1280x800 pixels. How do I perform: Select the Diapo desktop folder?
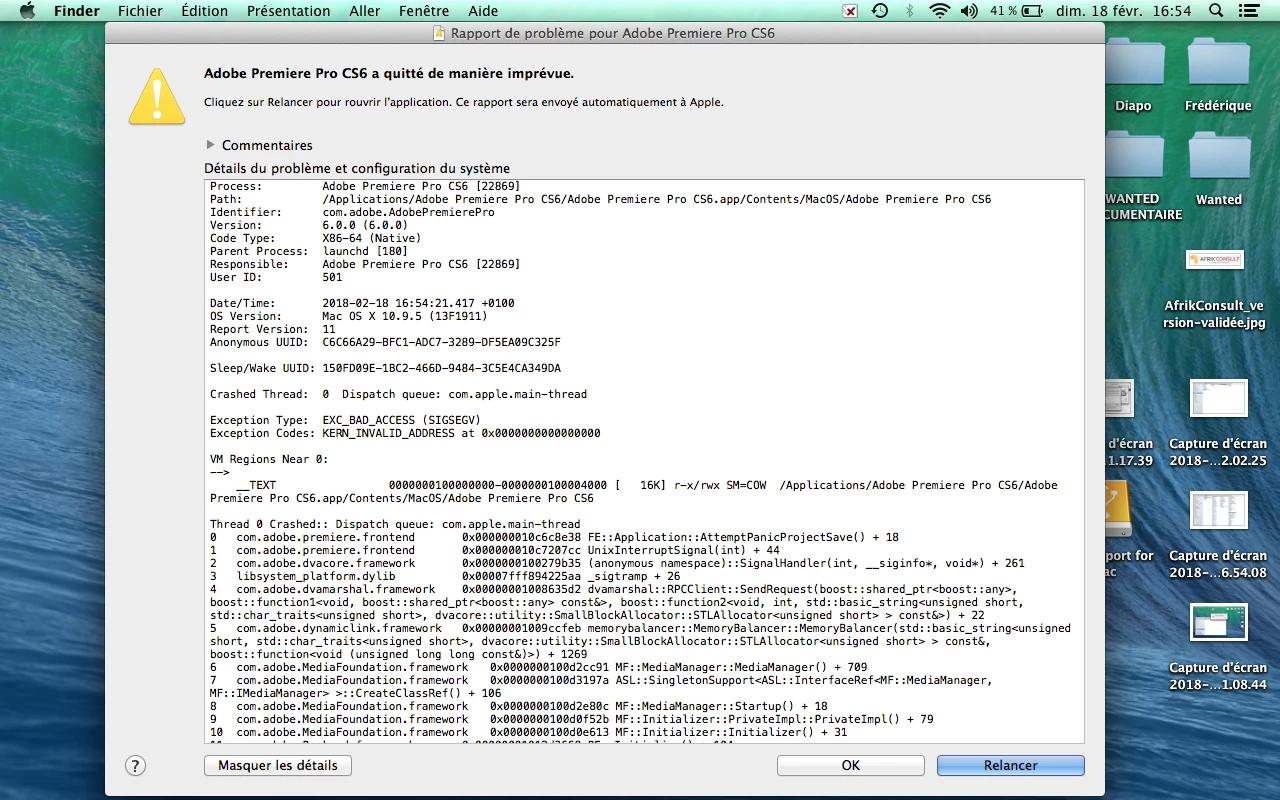point(1135,62)
